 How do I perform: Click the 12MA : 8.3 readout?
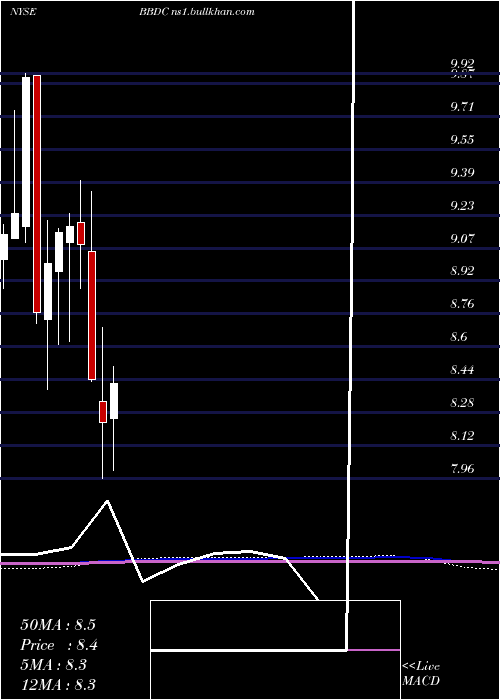pyautogui.click(x=58, y=684)
